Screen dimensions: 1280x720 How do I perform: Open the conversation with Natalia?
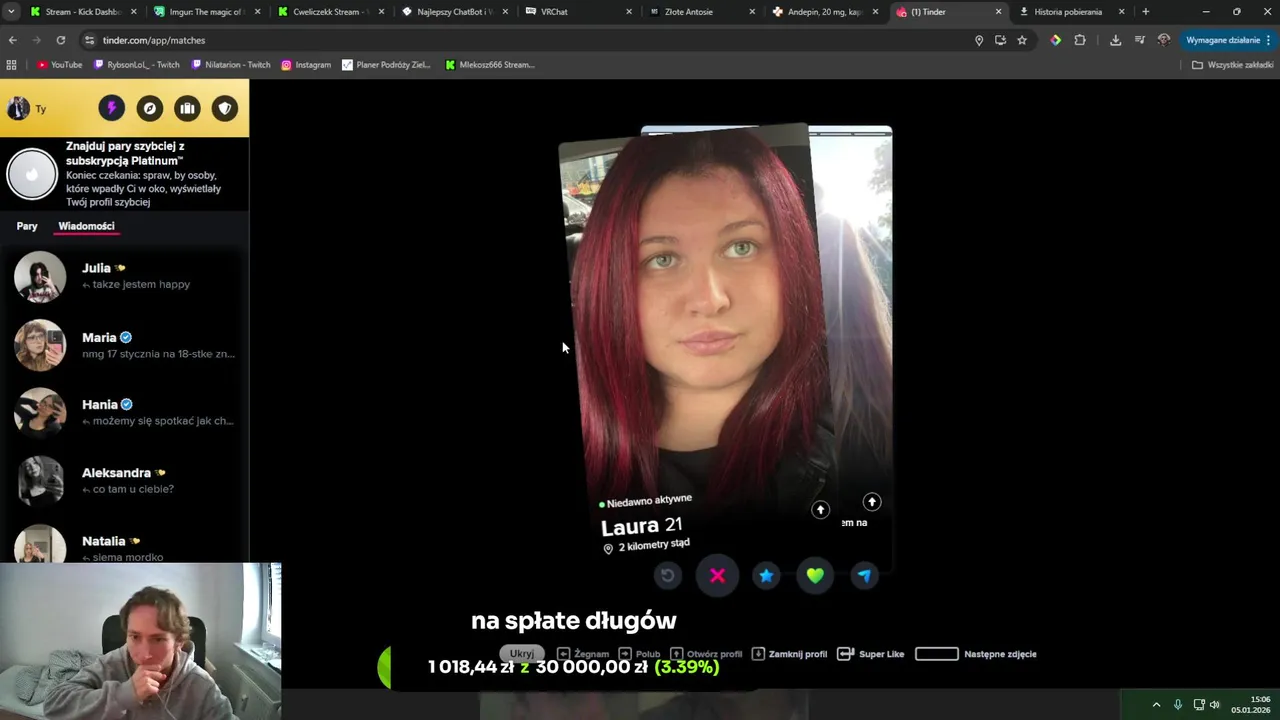click(124, 542)
